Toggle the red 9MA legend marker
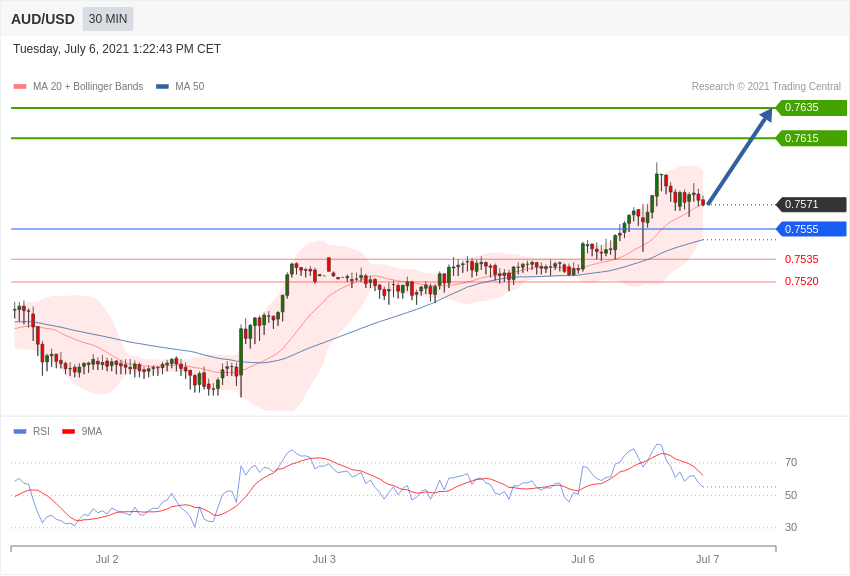The image size is (850, 576). [x=68, y=432]
